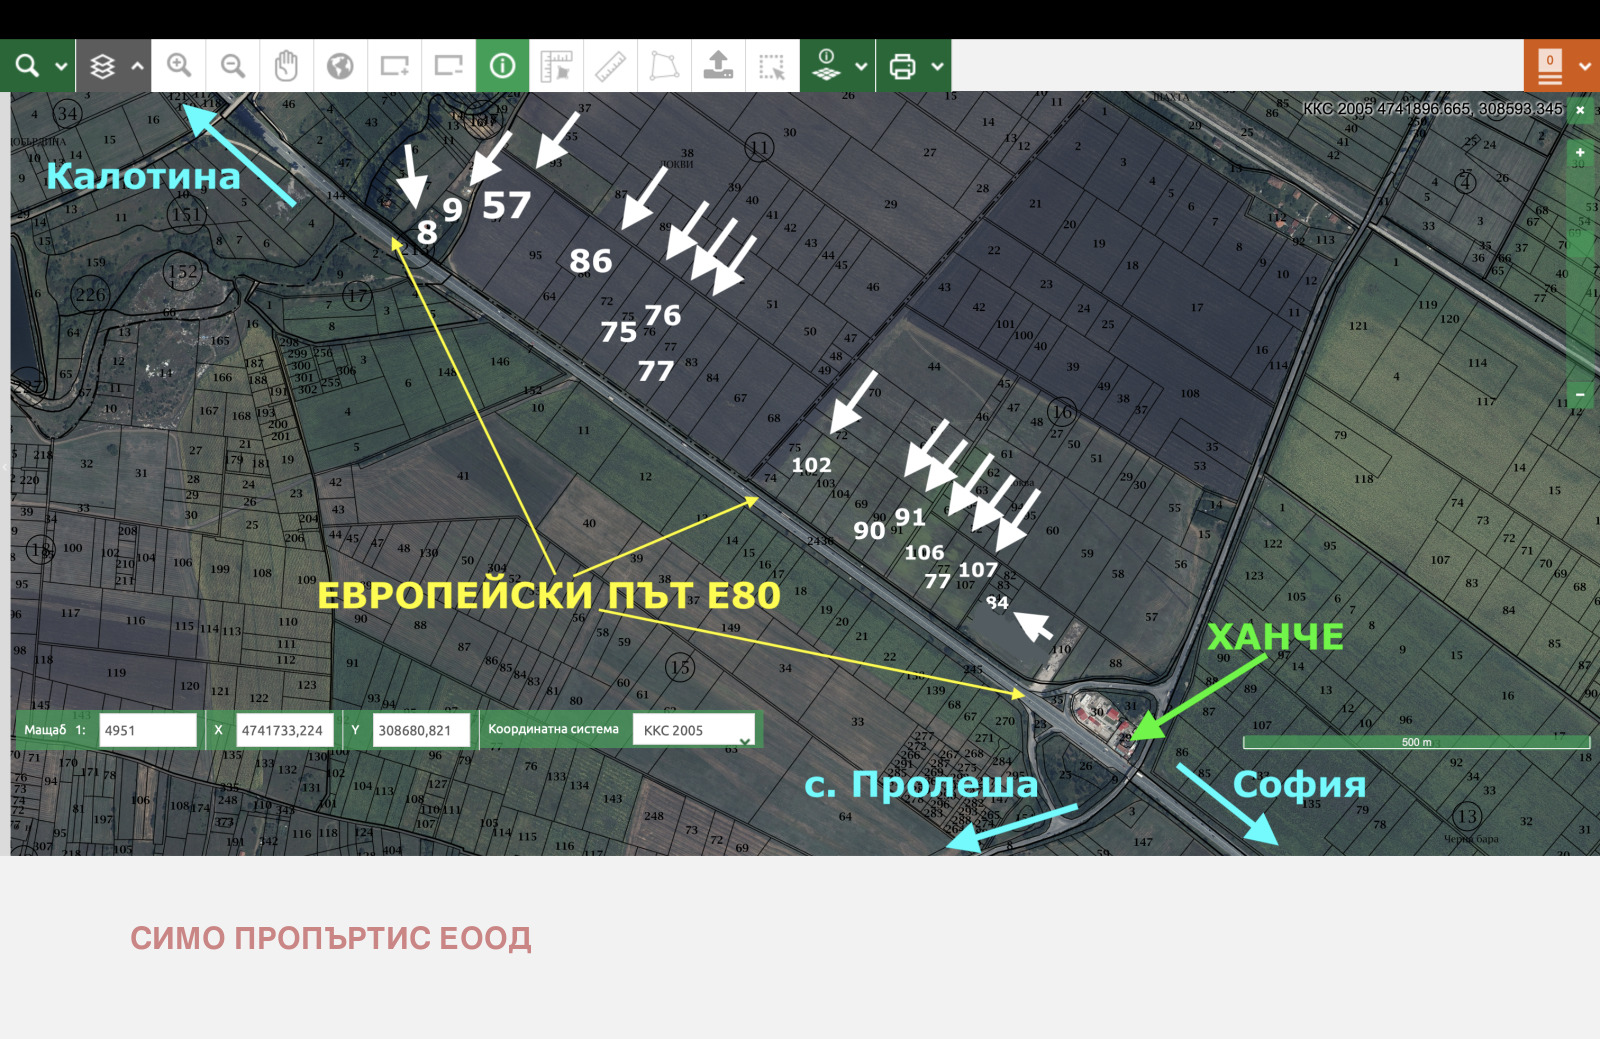Click the globe full extent icon

(340, 66)
